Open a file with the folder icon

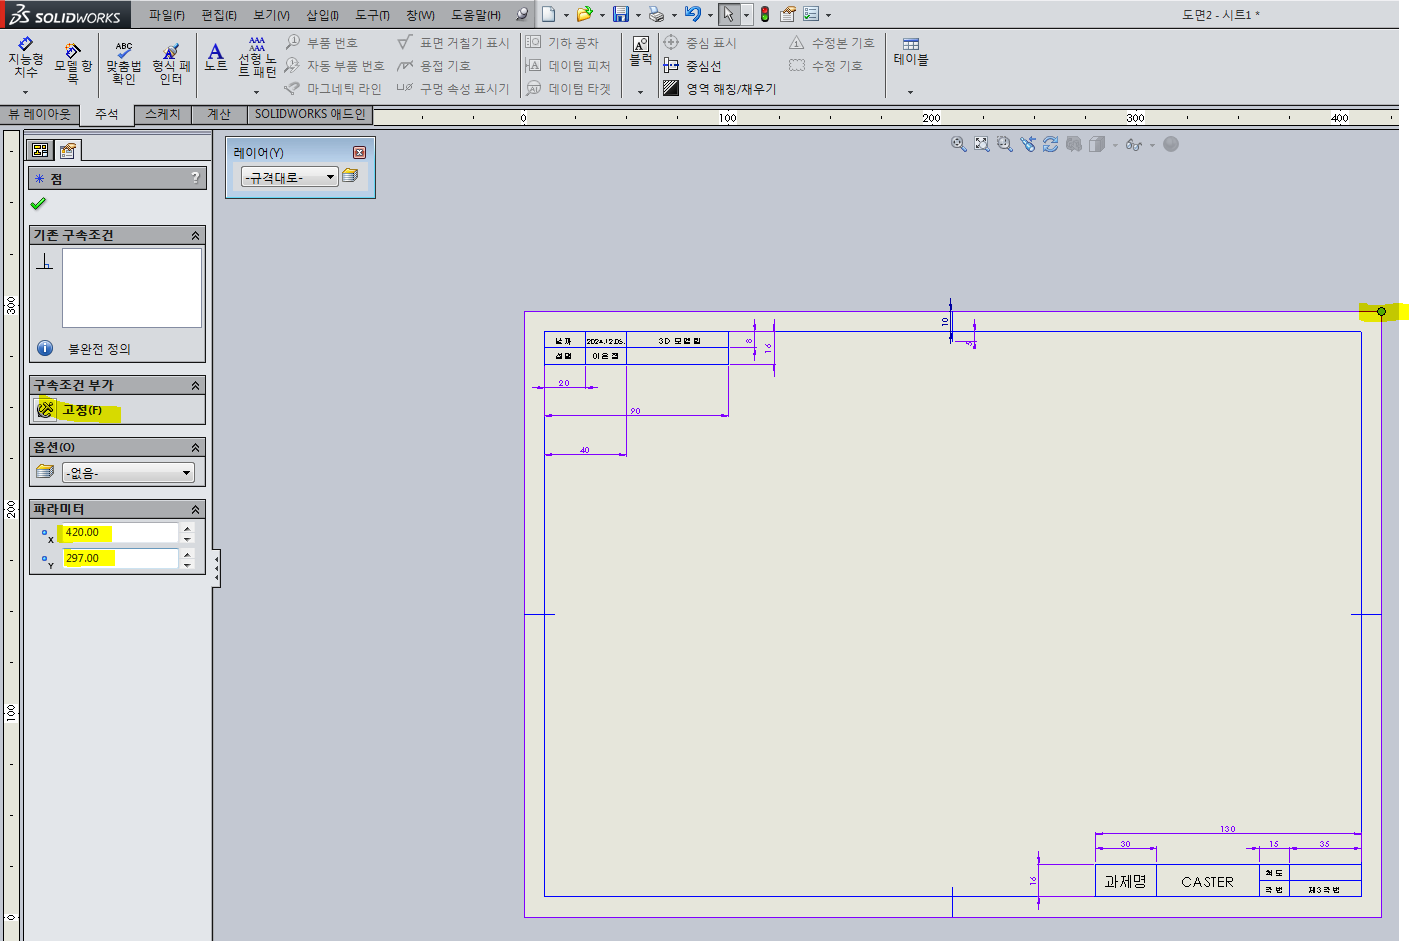click(x=584, y=14)
